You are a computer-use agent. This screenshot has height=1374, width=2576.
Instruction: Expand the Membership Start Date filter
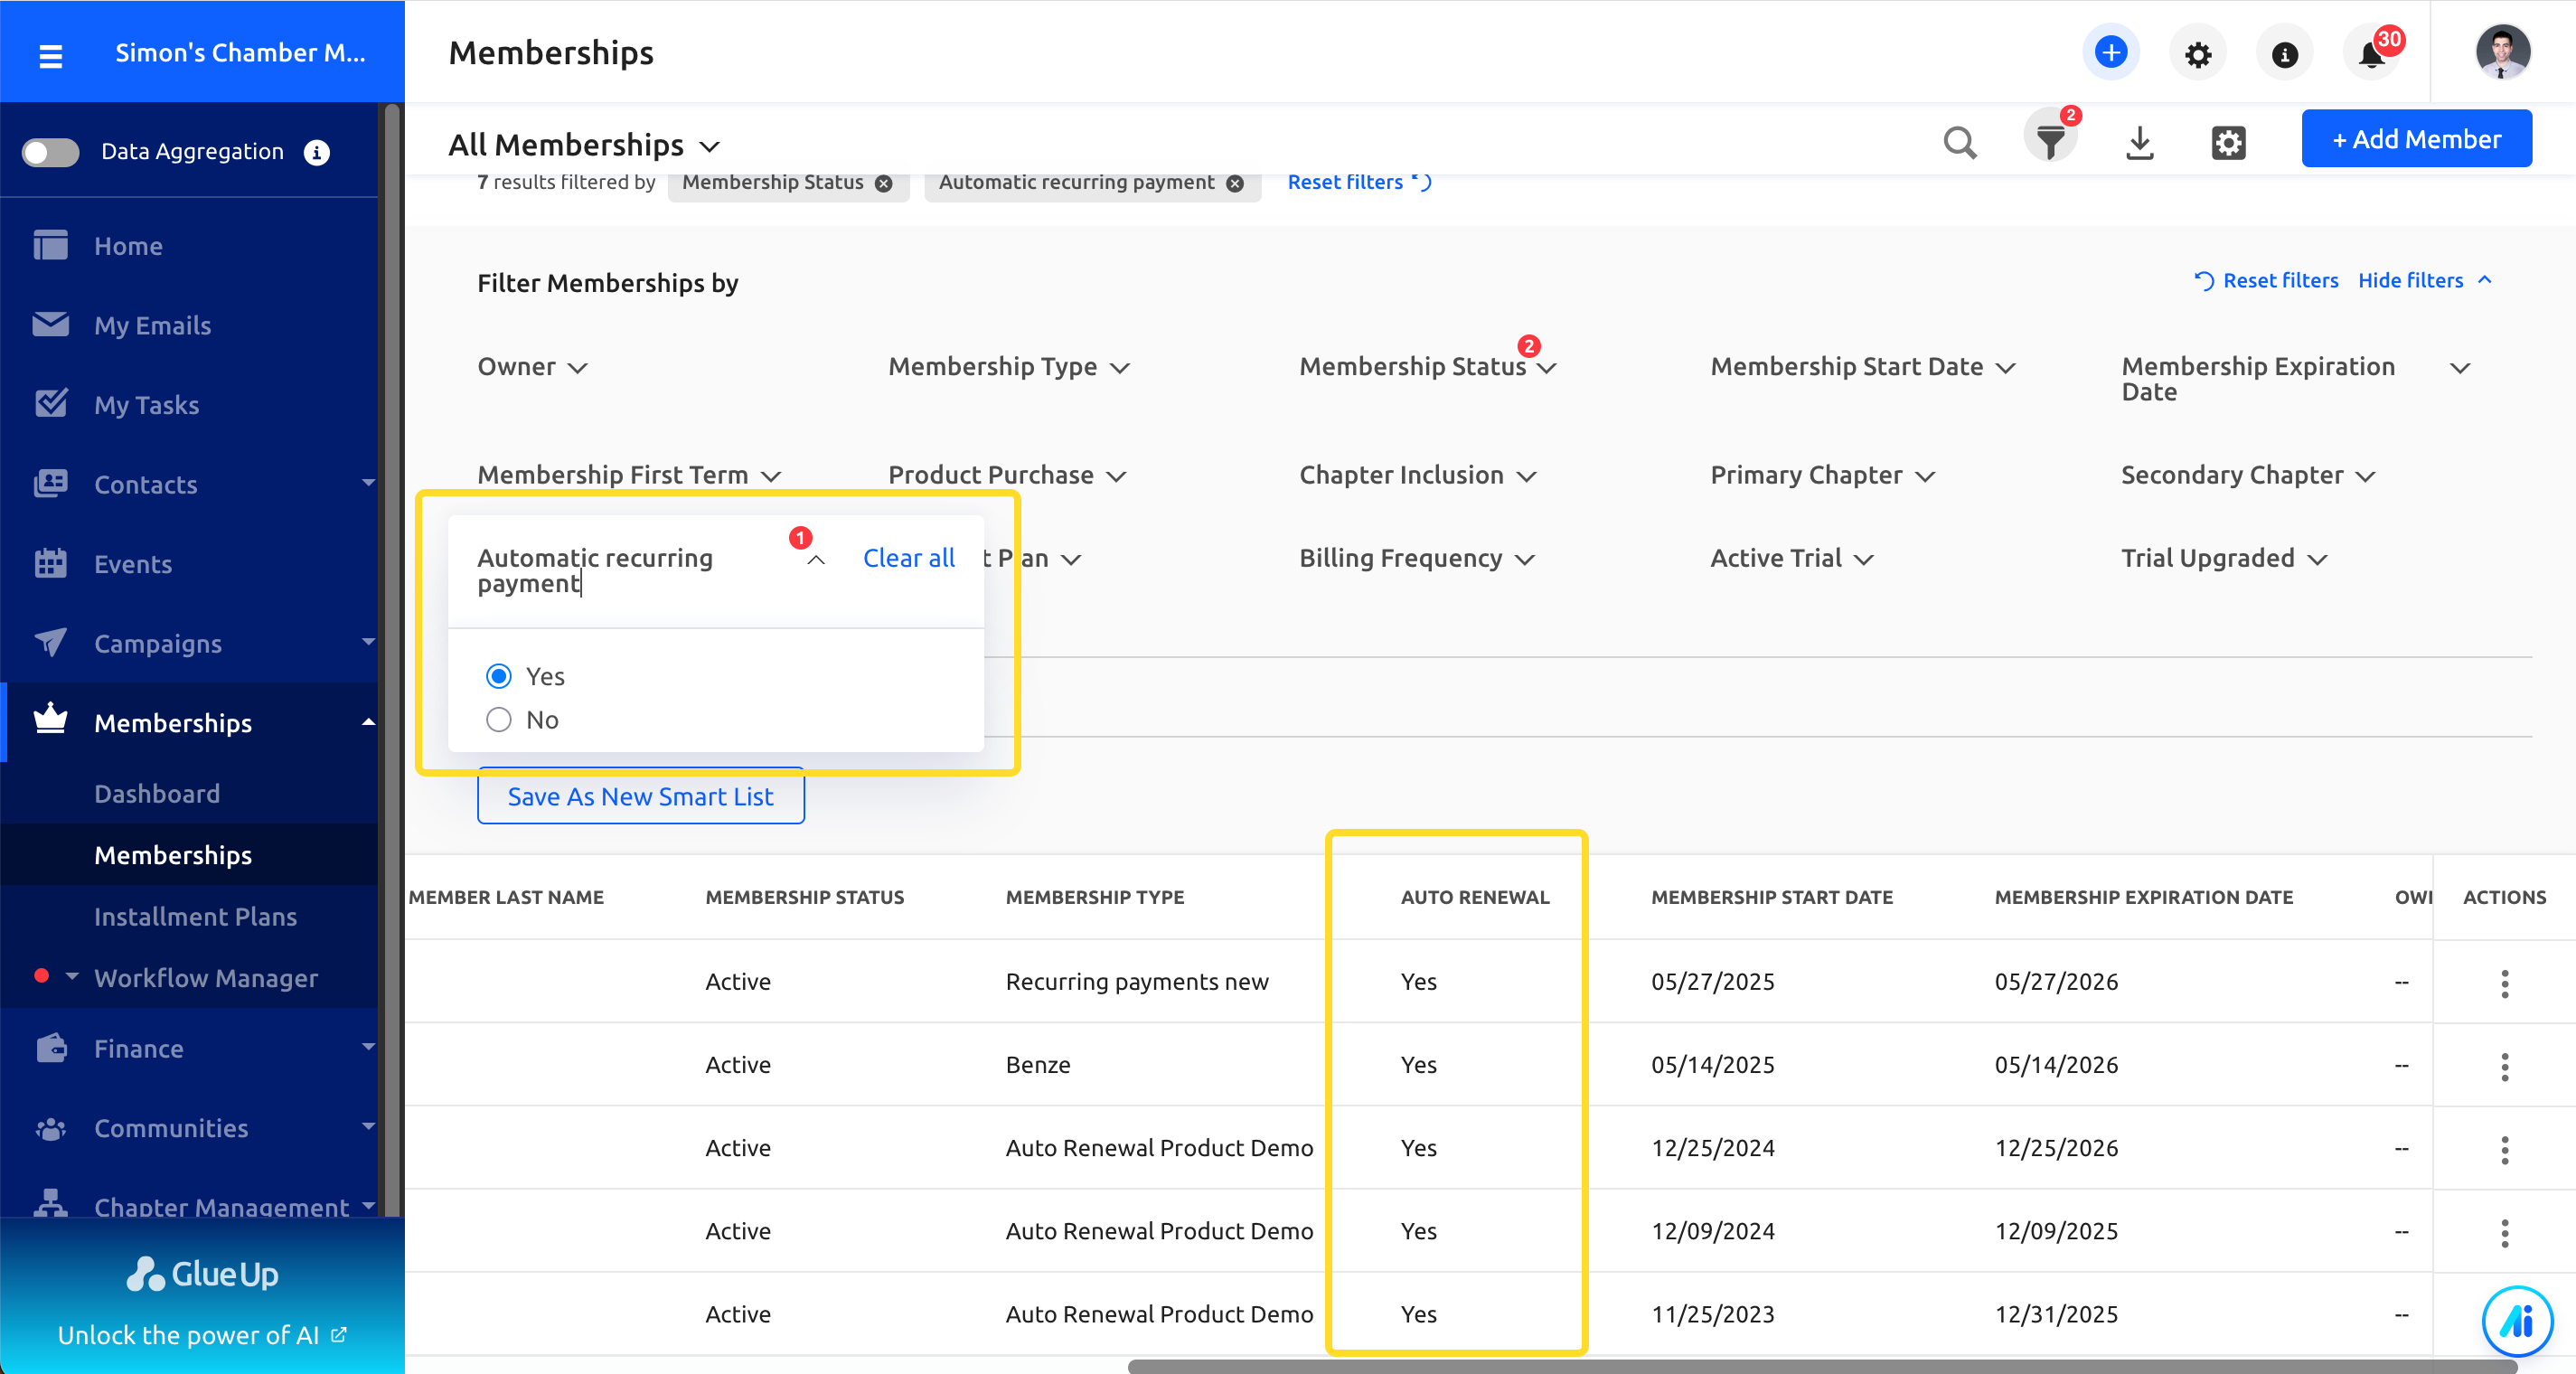(x=1862, y=366)
